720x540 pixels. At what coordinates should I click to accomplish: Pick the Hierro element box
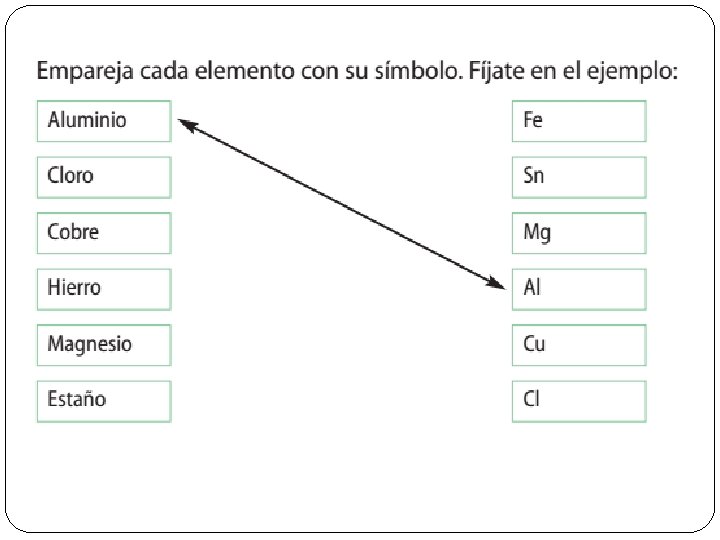[x=103, y=289]
